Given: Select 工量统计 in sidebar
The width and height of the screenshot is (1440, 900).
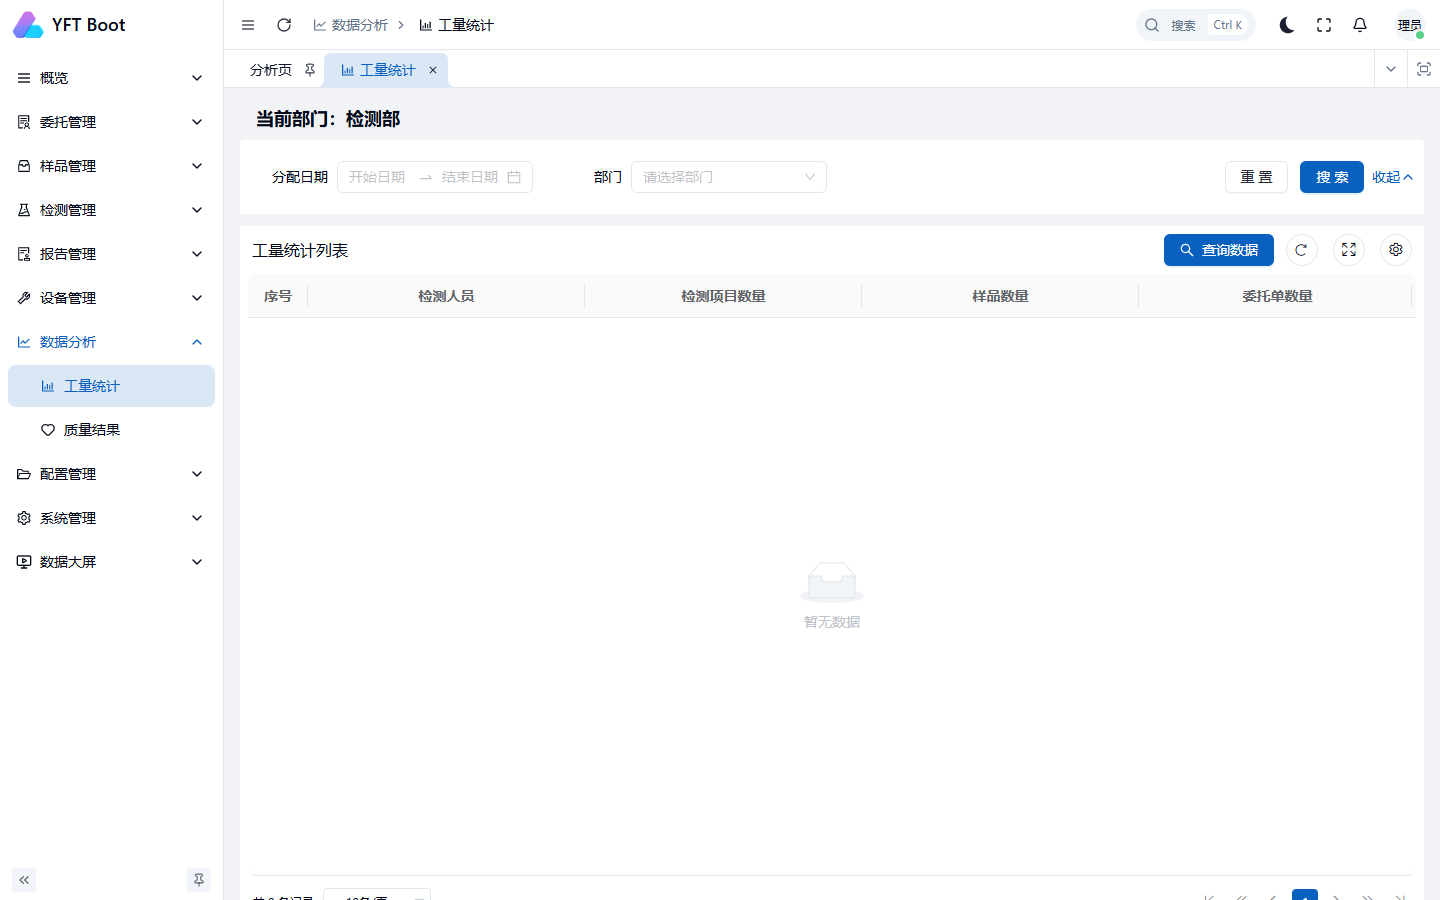Looking at the screenshot, I should pyautogui.click(x=111, y=386).
